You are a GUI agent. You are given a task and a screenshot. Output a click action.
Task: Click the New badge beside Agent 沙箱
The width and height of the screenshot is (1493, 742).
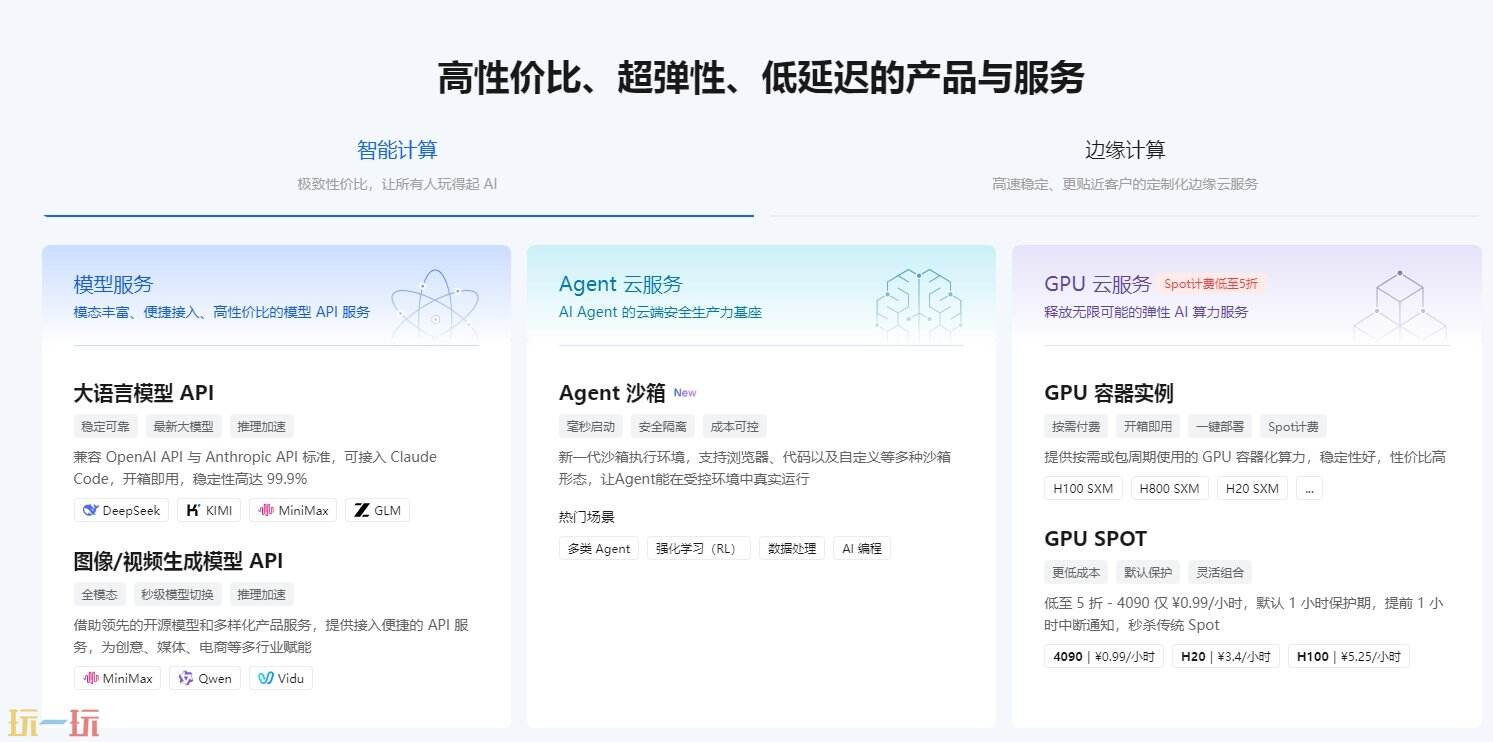[685, 392]
